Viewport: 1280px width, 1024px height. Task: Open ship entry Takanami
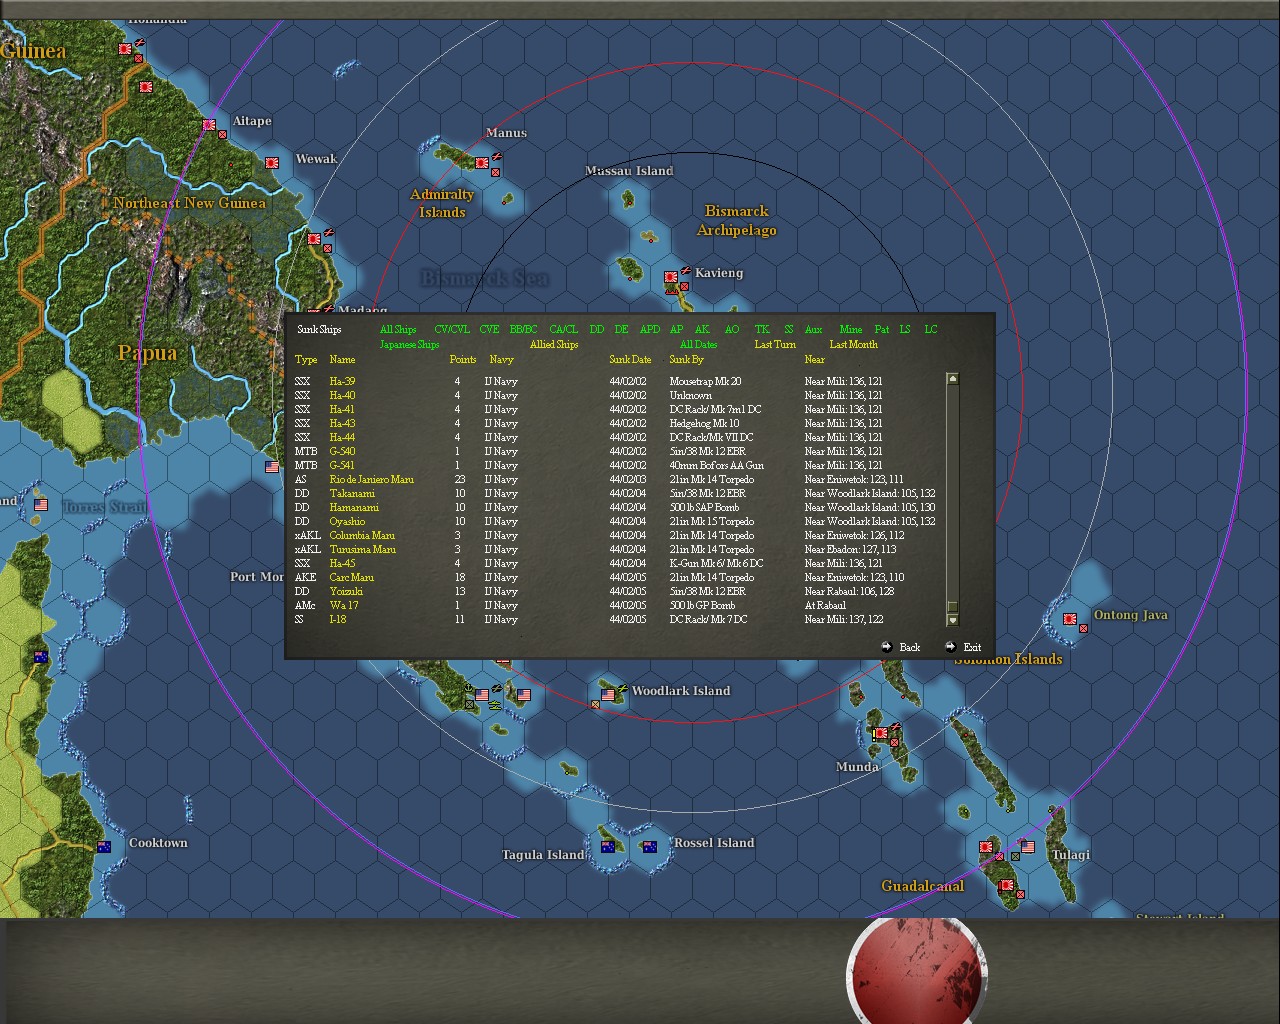point(352,493)
